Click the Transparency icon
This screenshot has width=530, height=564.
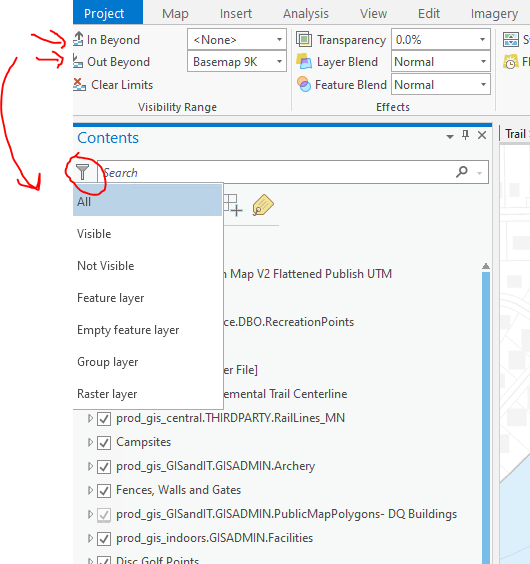(304, 39)
